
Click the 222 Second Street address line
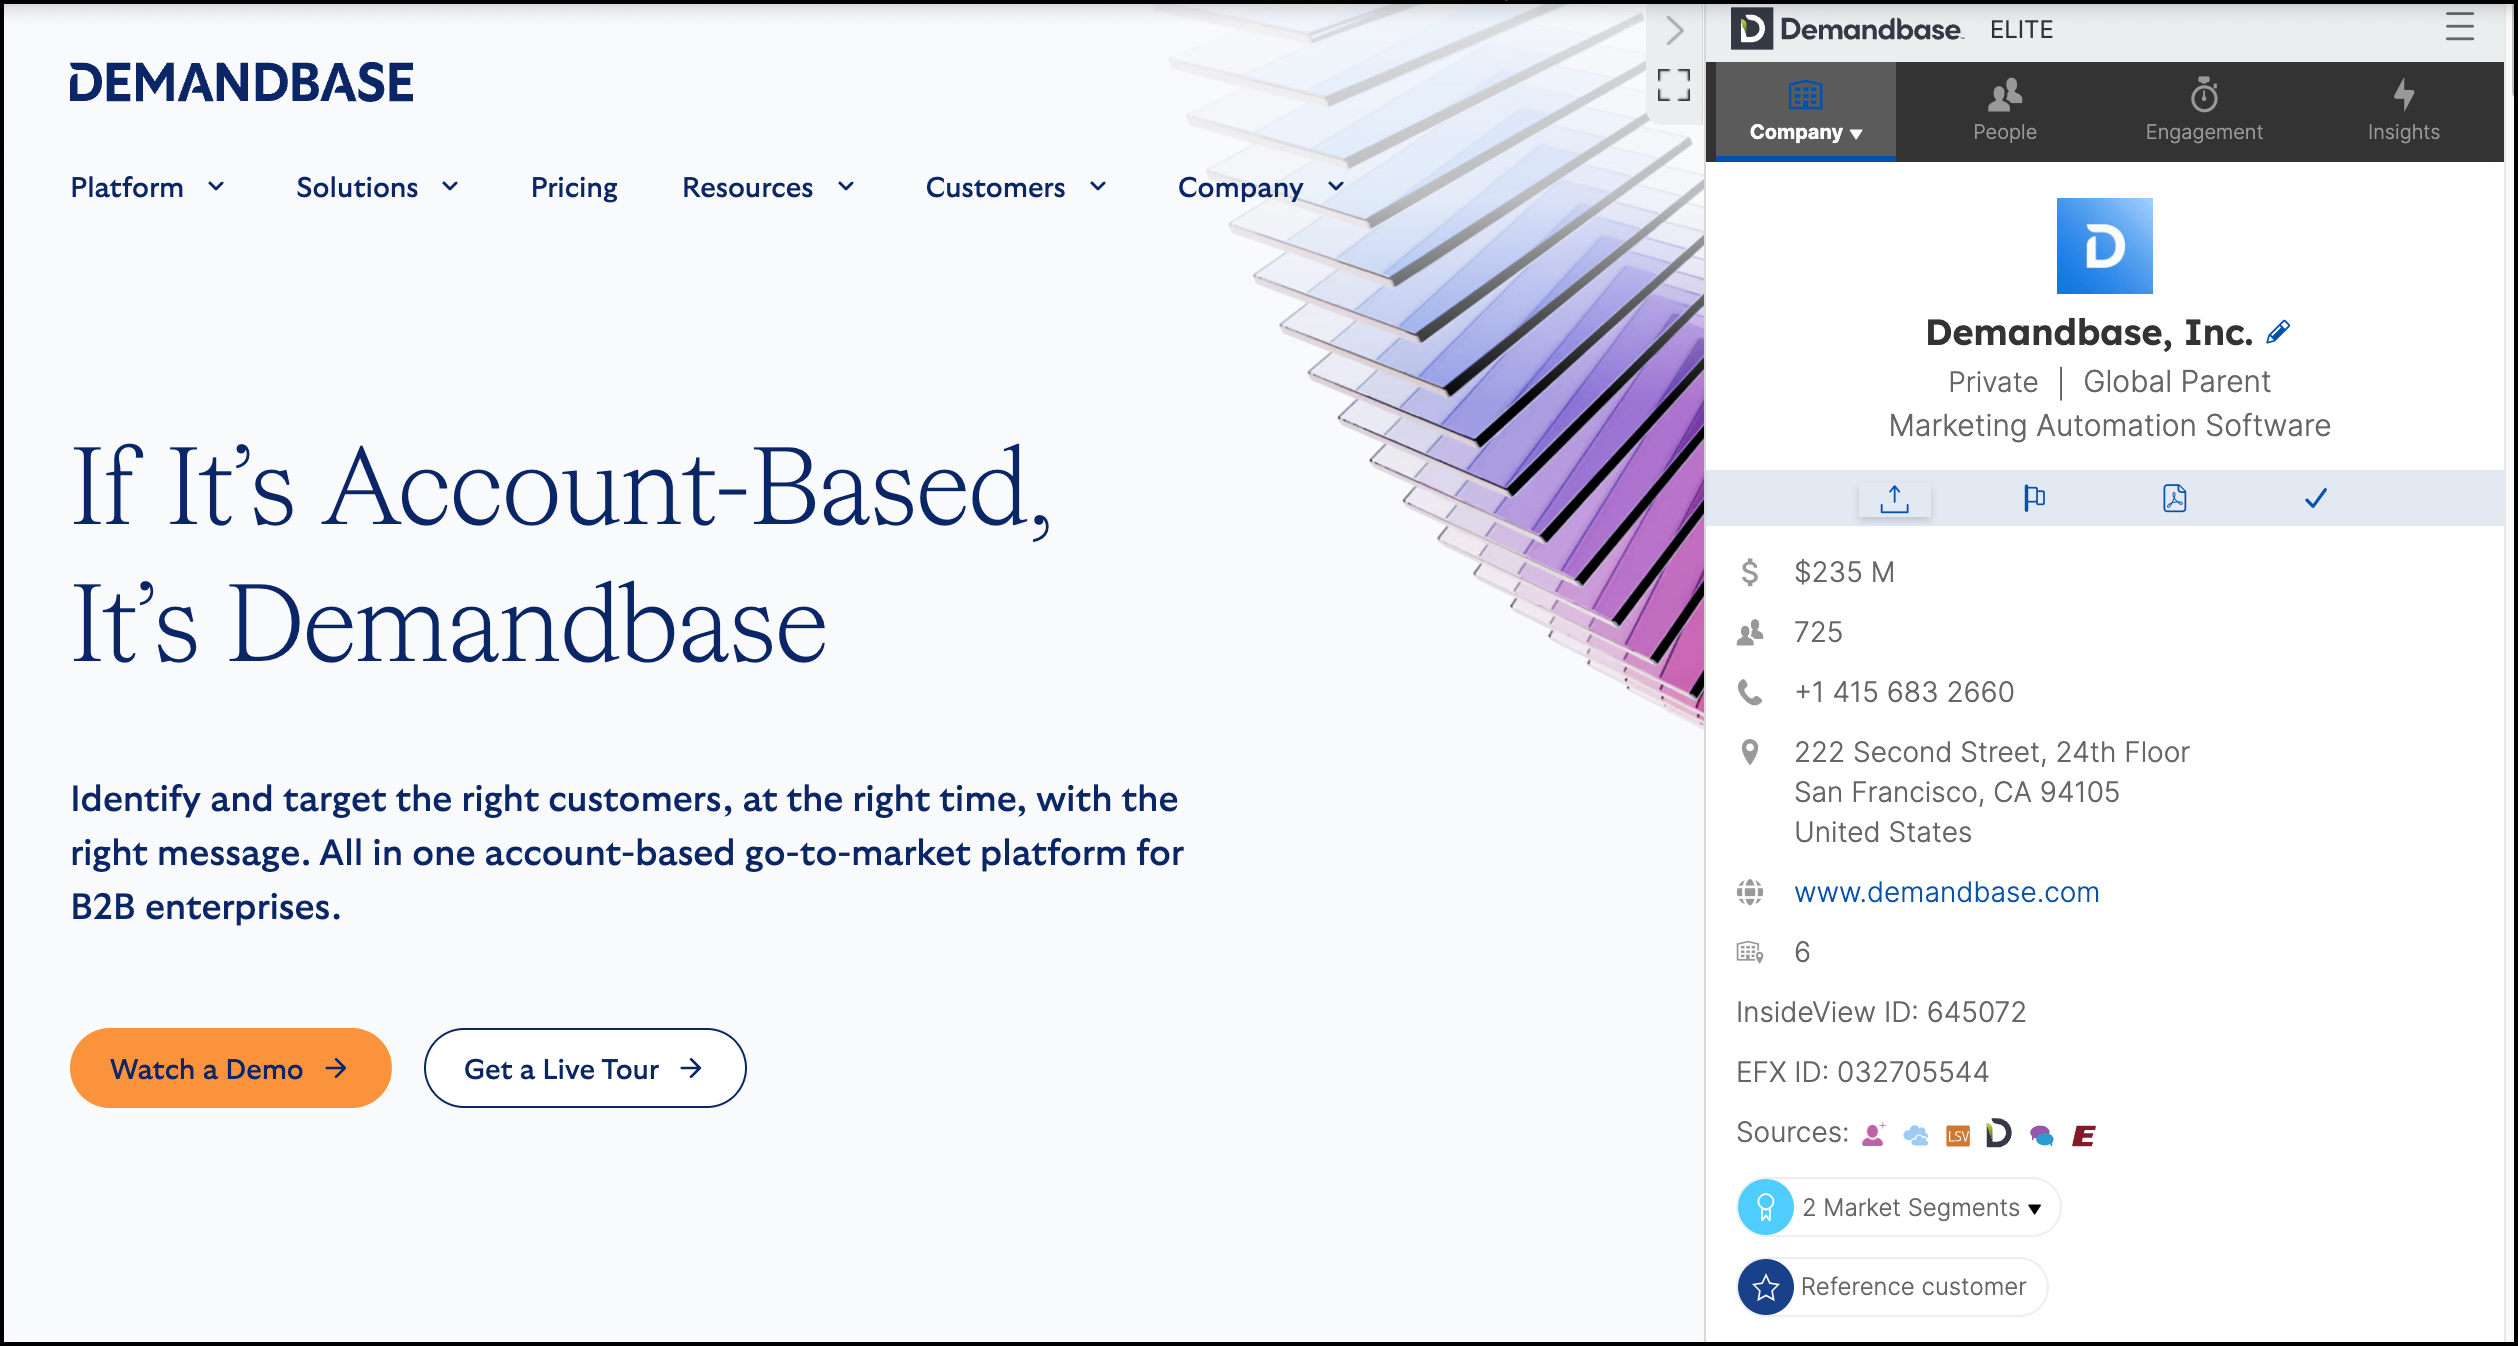(1992, 752)
